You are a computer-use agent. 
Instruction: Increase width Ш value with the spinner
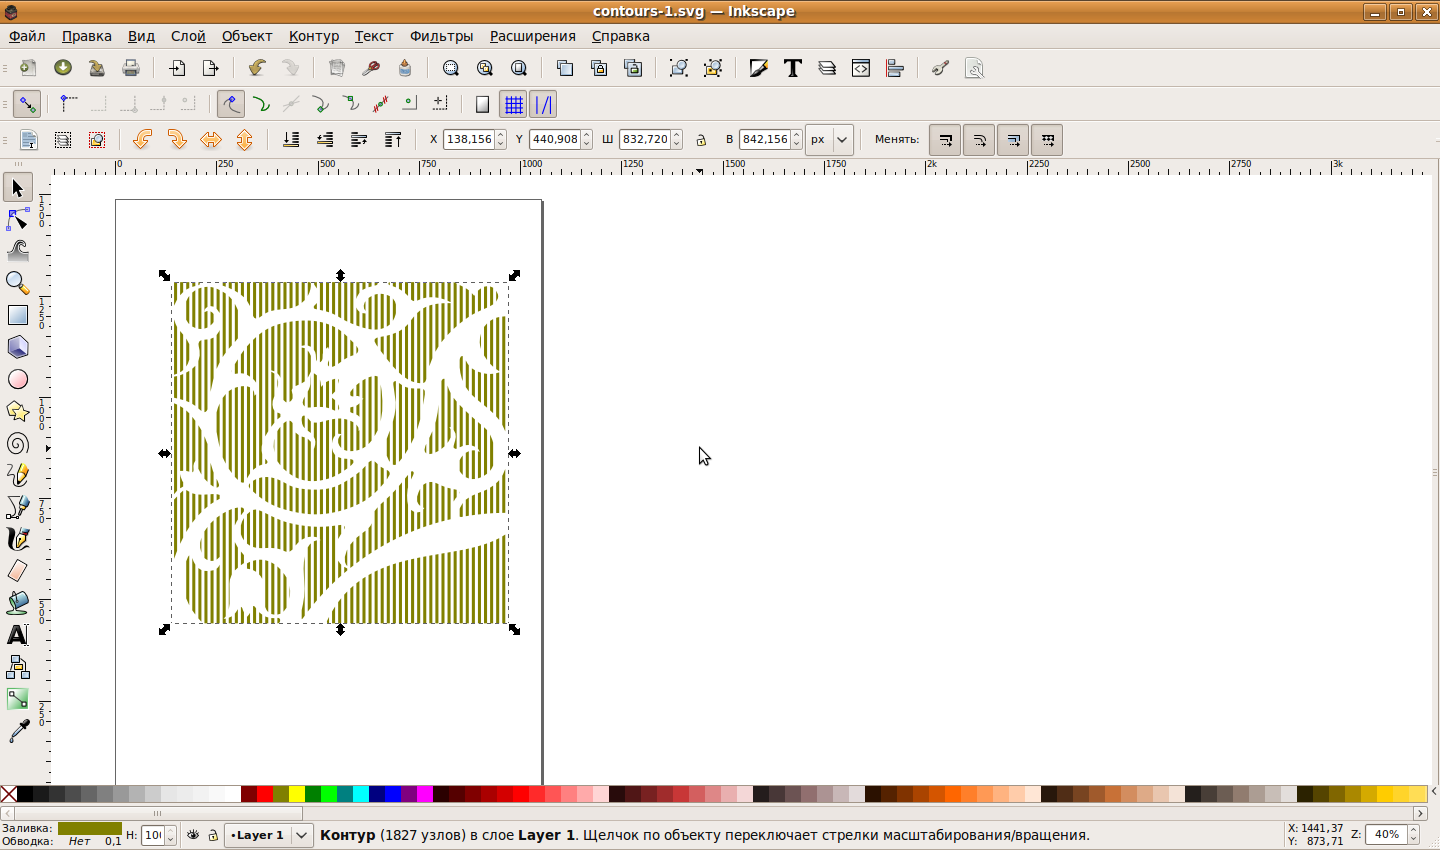click(677, 135)
